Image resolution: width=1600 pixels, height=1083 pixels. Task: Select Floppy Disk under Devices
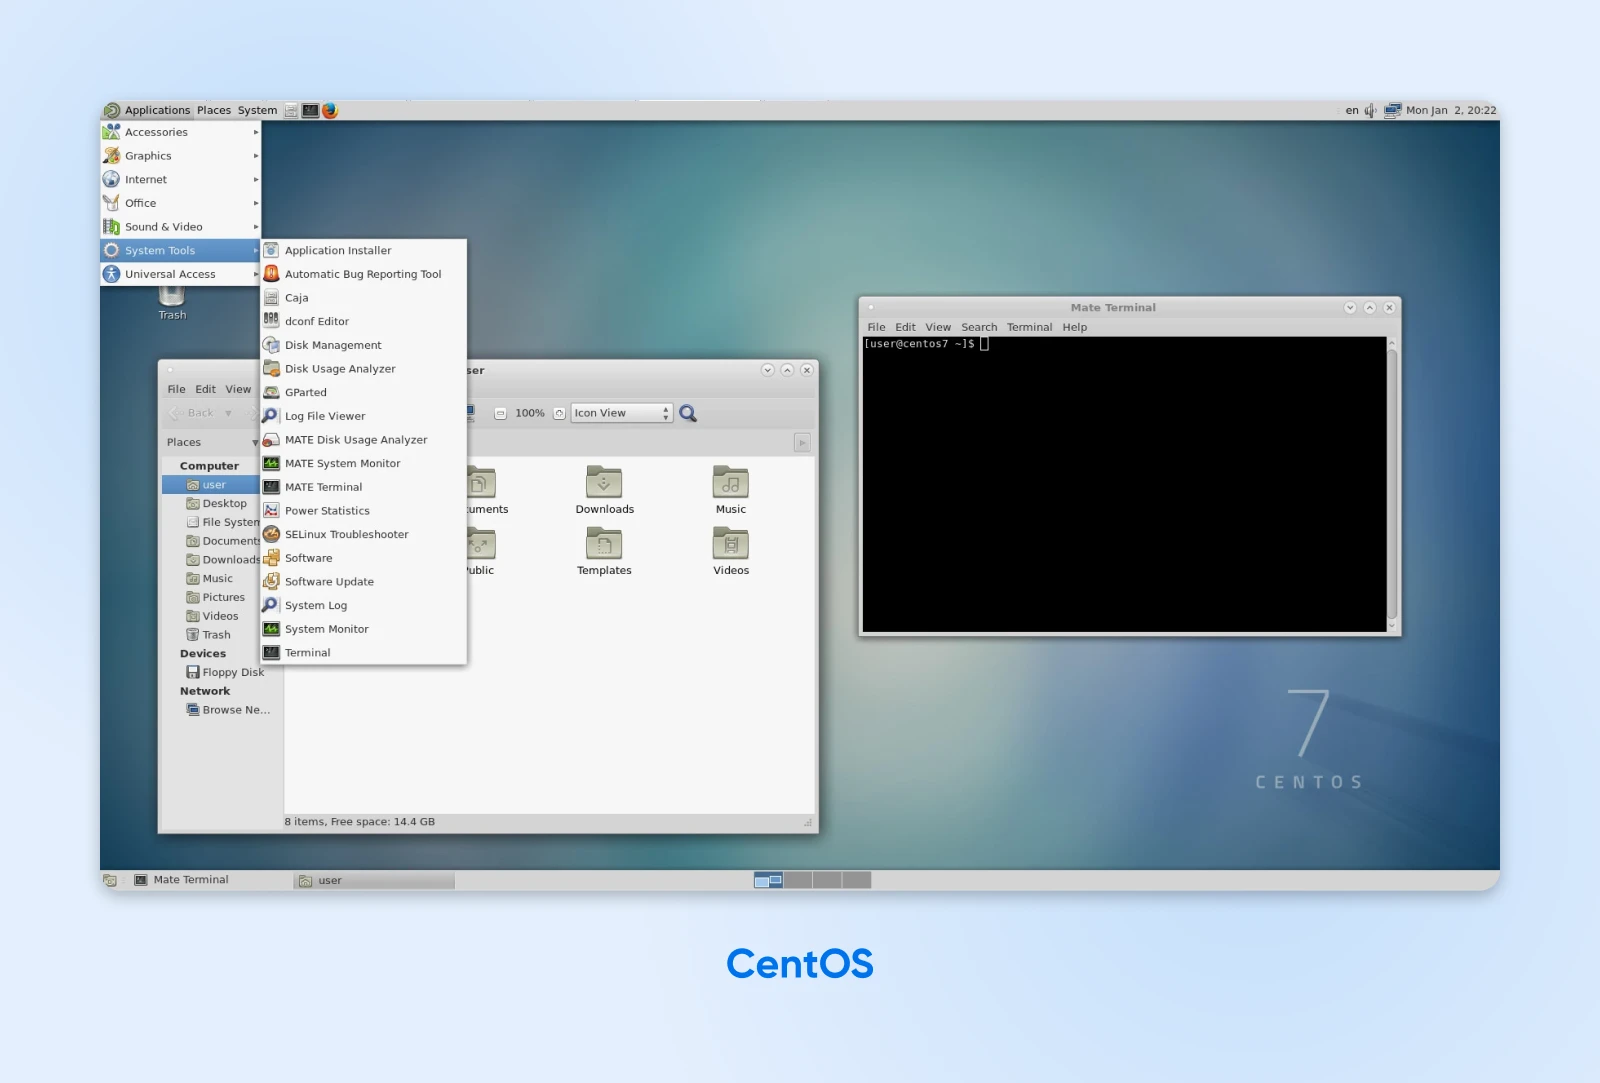225,673
